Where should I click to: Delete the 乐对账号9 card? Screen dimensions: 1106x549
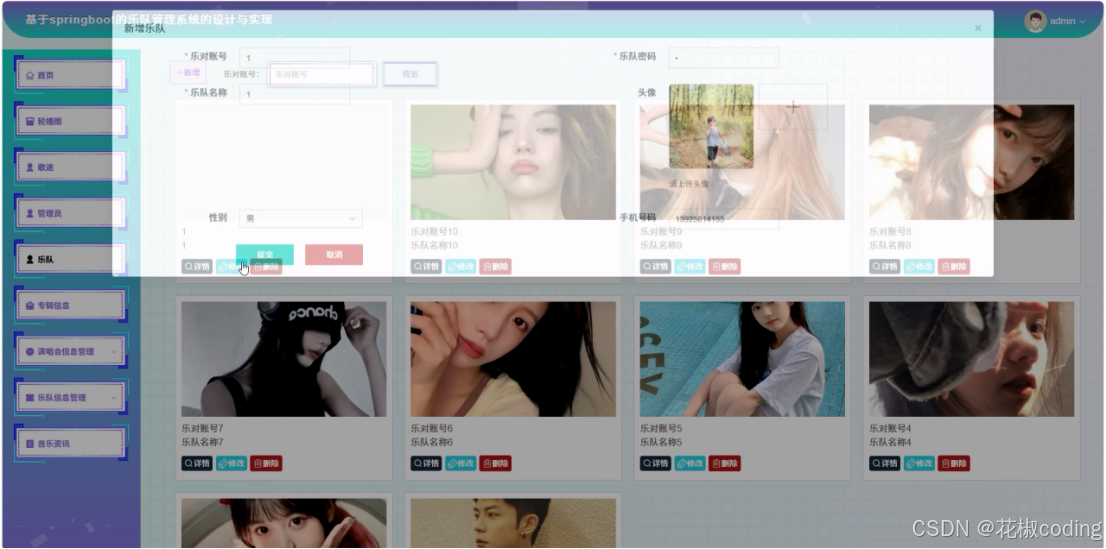coord(724,267)
